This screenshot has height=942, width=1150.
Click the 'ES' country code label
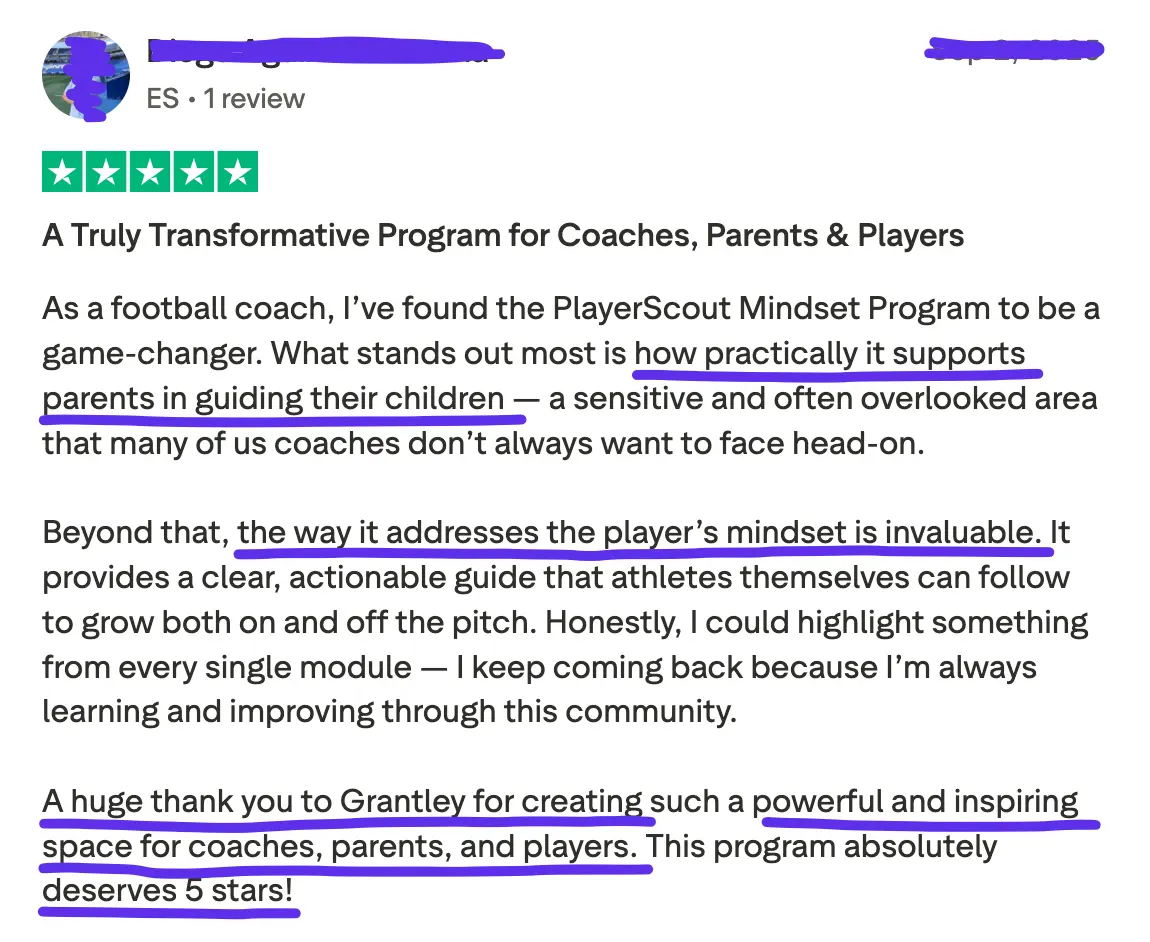point(162,98)
